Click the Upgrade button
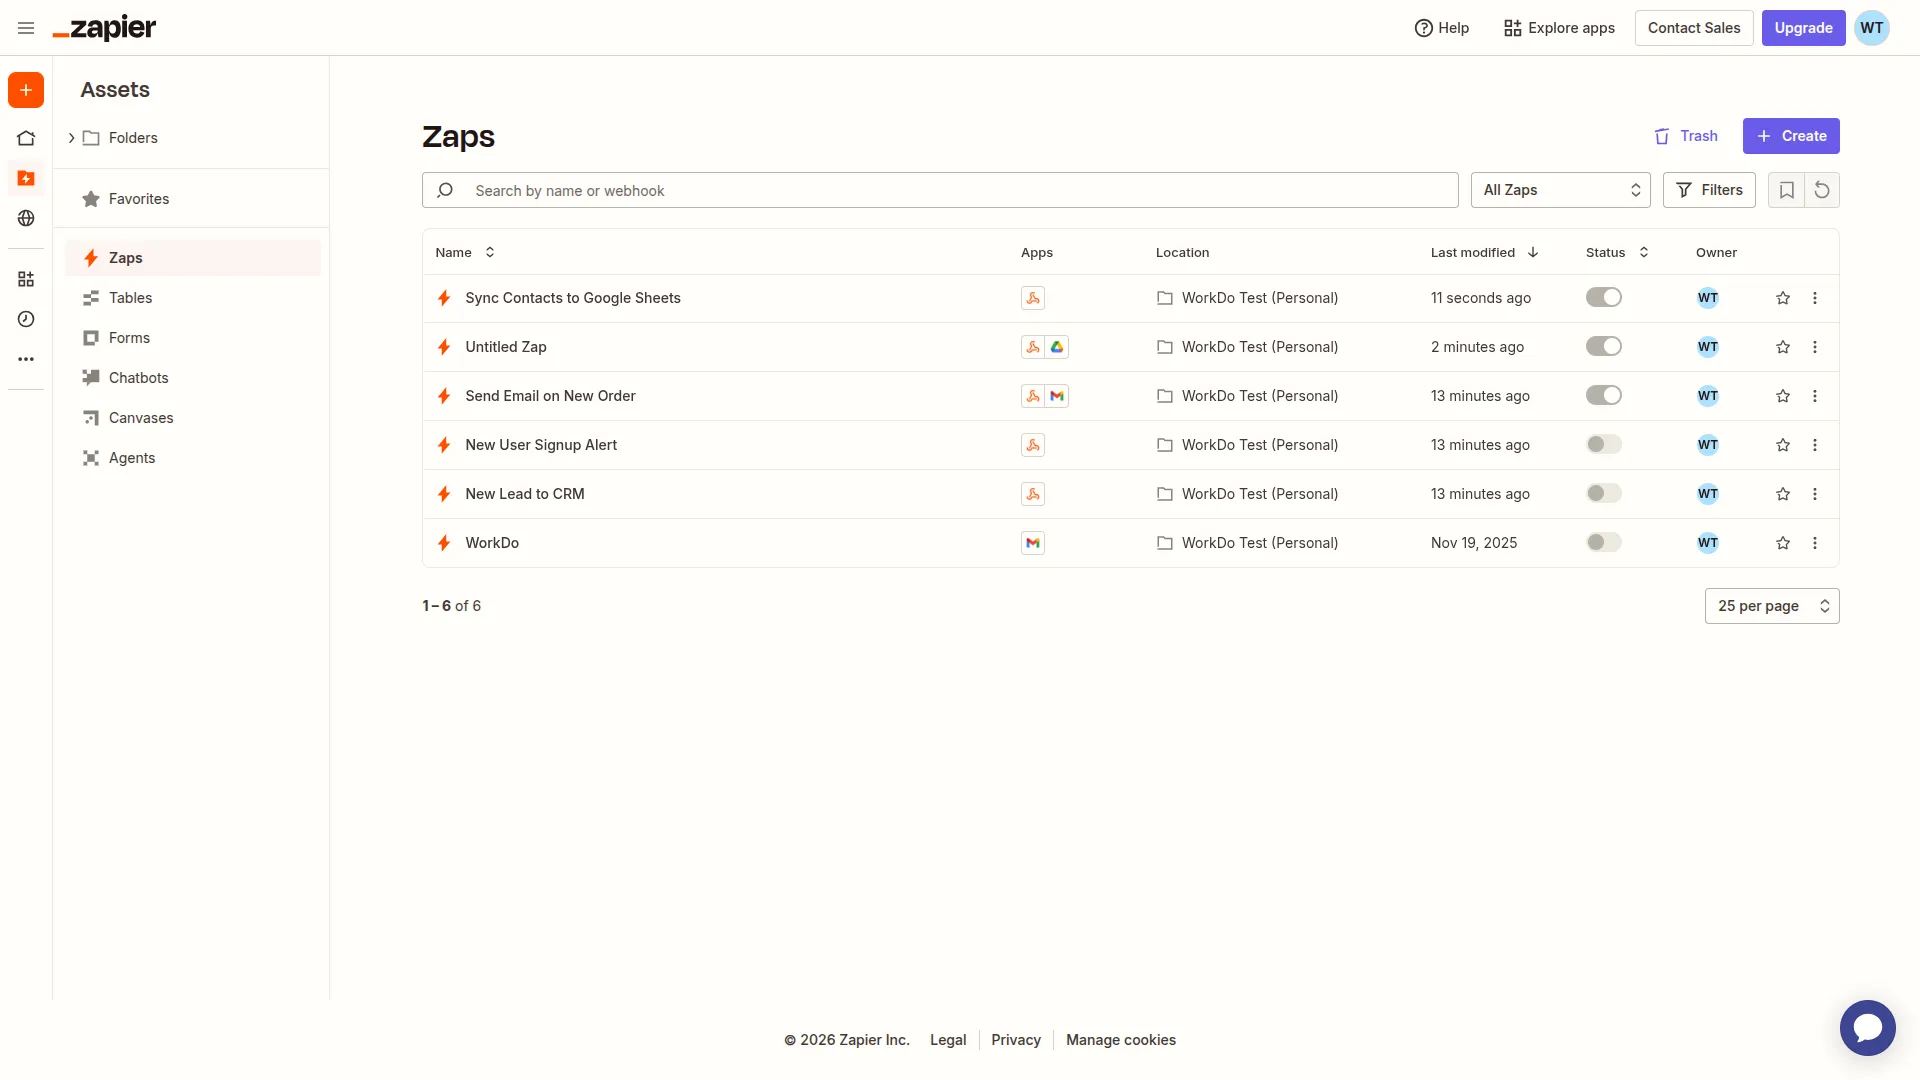 pos(1803,28)
